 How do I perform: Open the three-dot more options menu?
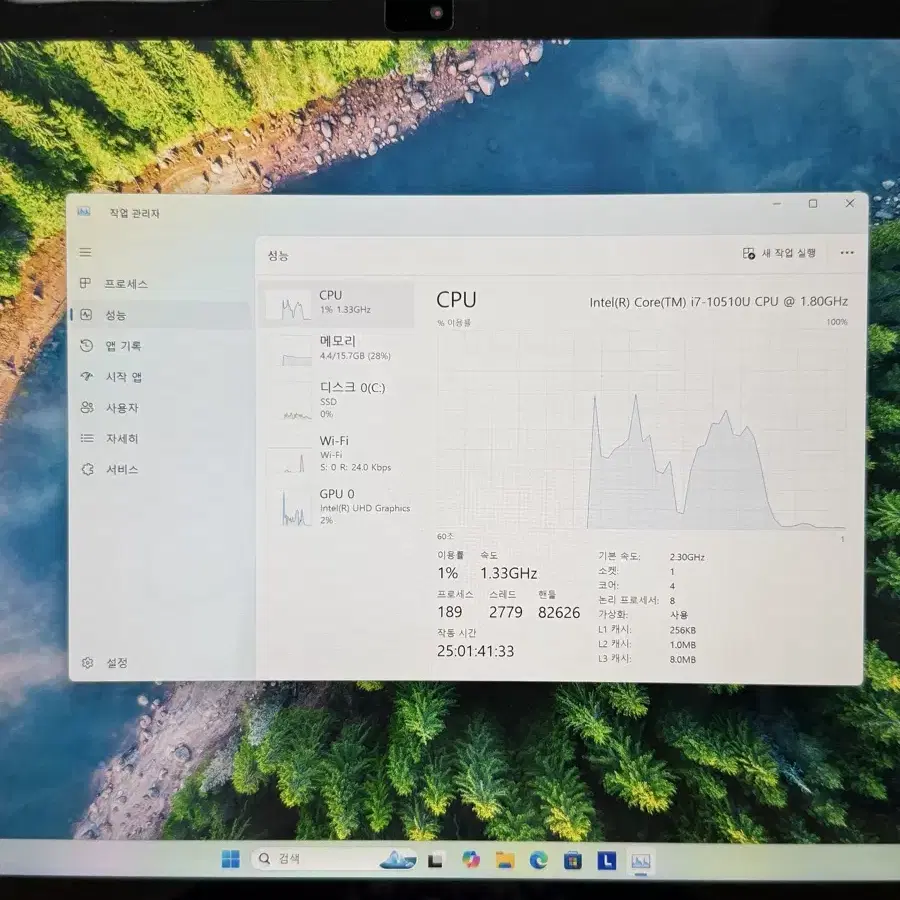click(x=847, y=253)
